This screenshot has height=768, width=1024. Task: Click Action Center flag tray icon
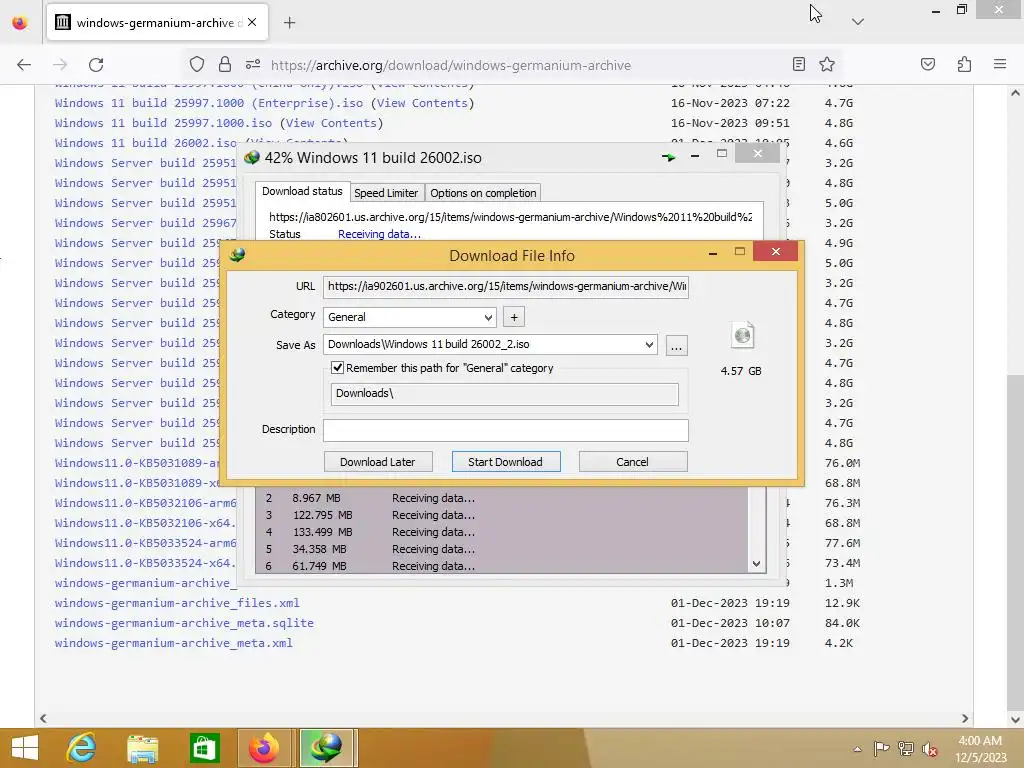881,749
